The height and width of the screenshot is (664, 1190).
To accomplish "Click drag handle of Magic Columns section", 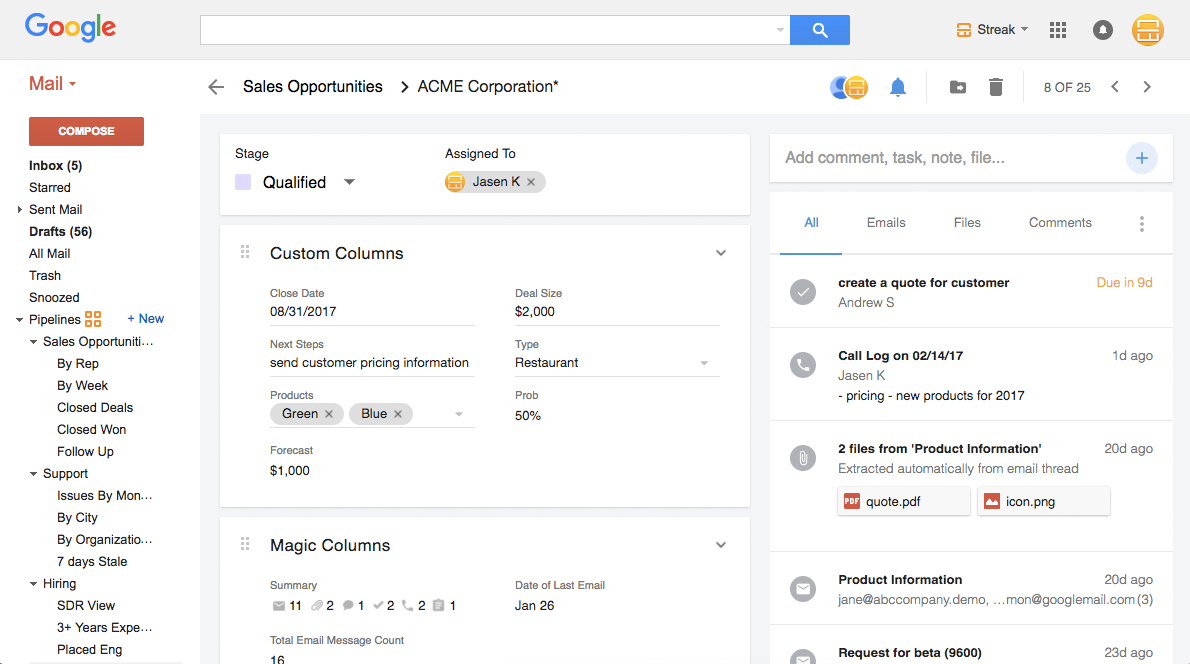I will pos(244,544).
